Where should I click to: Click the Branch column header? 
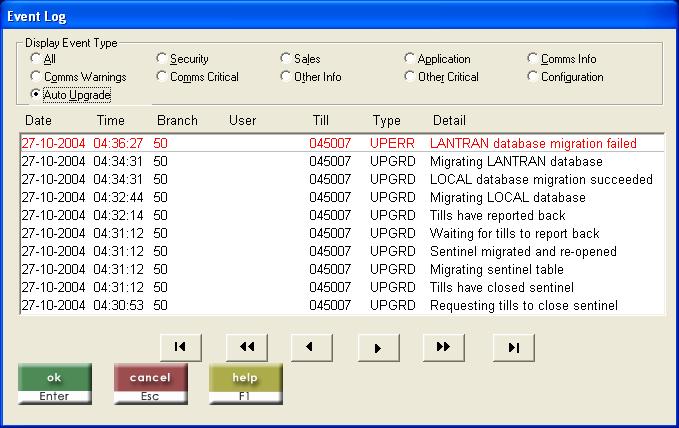pyautogui.click(x=177, y=120)
